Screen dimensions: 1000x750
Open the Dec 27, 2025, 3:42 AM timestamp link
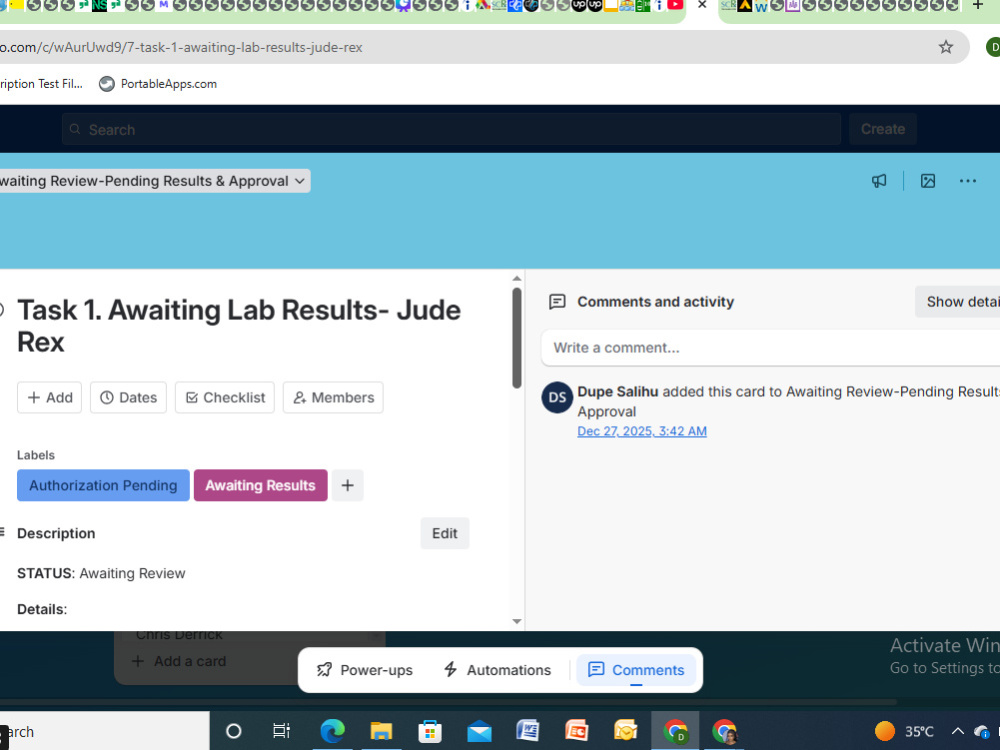642,431
